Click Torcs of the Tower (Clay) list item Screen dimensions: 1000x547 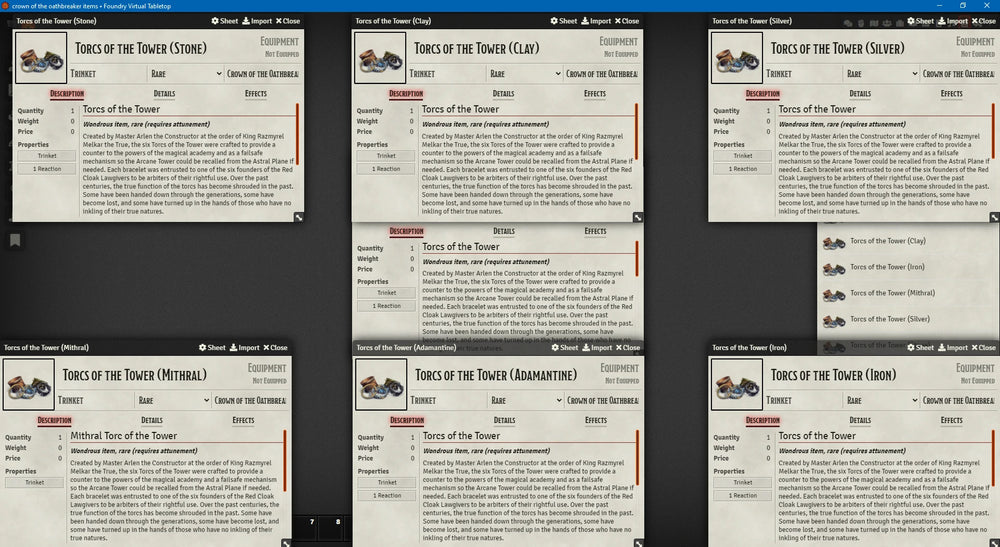(x=887, y=241)
